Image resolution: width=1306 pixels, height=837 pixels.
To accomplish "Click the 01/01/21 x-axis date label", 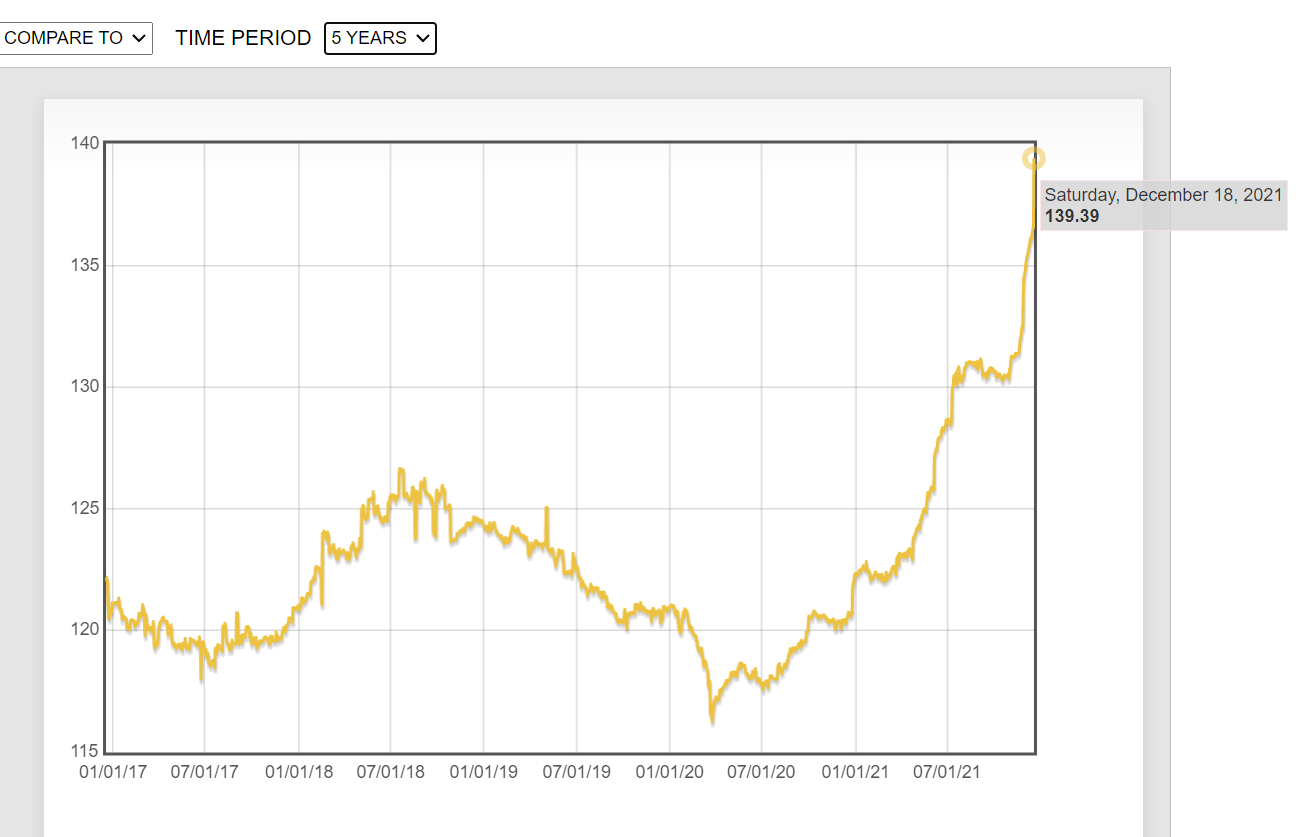I will (856, 773).
